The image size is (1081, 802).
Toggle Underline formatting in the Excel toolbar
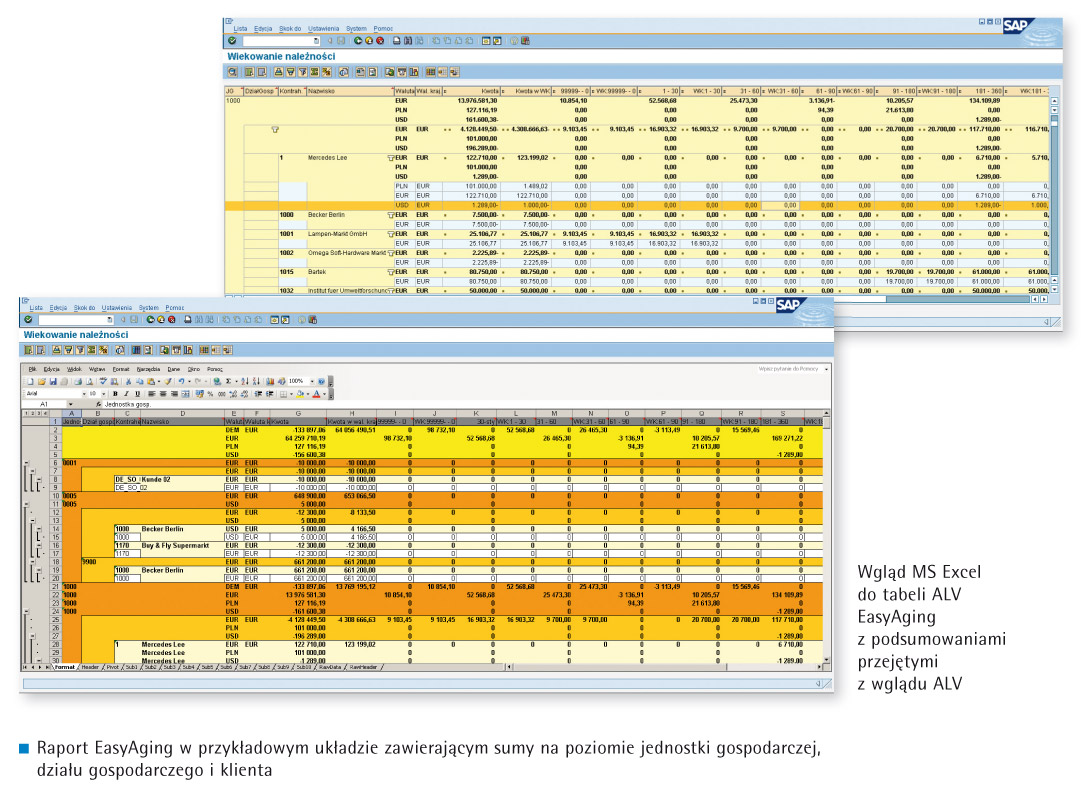pyautogui.click(x=137, y=394)
